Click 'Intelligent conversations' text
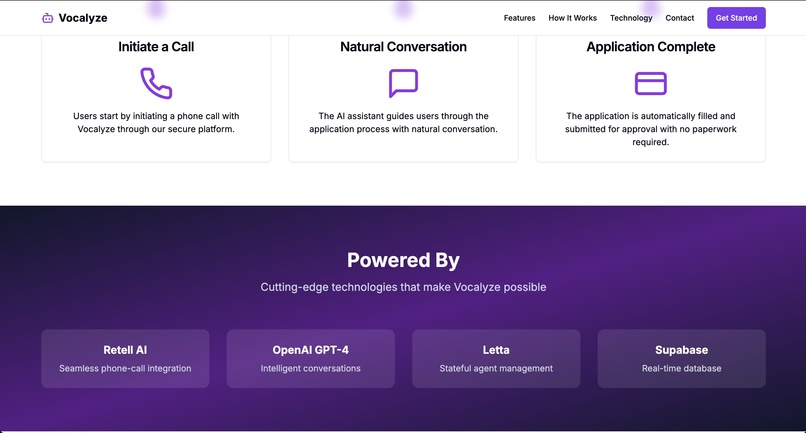Image resolution: width=806 pixels, height=433 pixels. click(x=310, y=368)
